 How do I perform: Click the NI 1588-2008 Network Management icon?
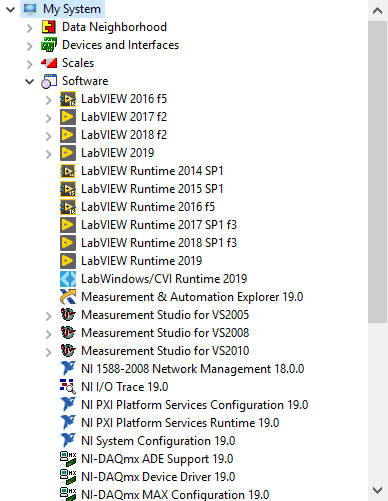68,368
